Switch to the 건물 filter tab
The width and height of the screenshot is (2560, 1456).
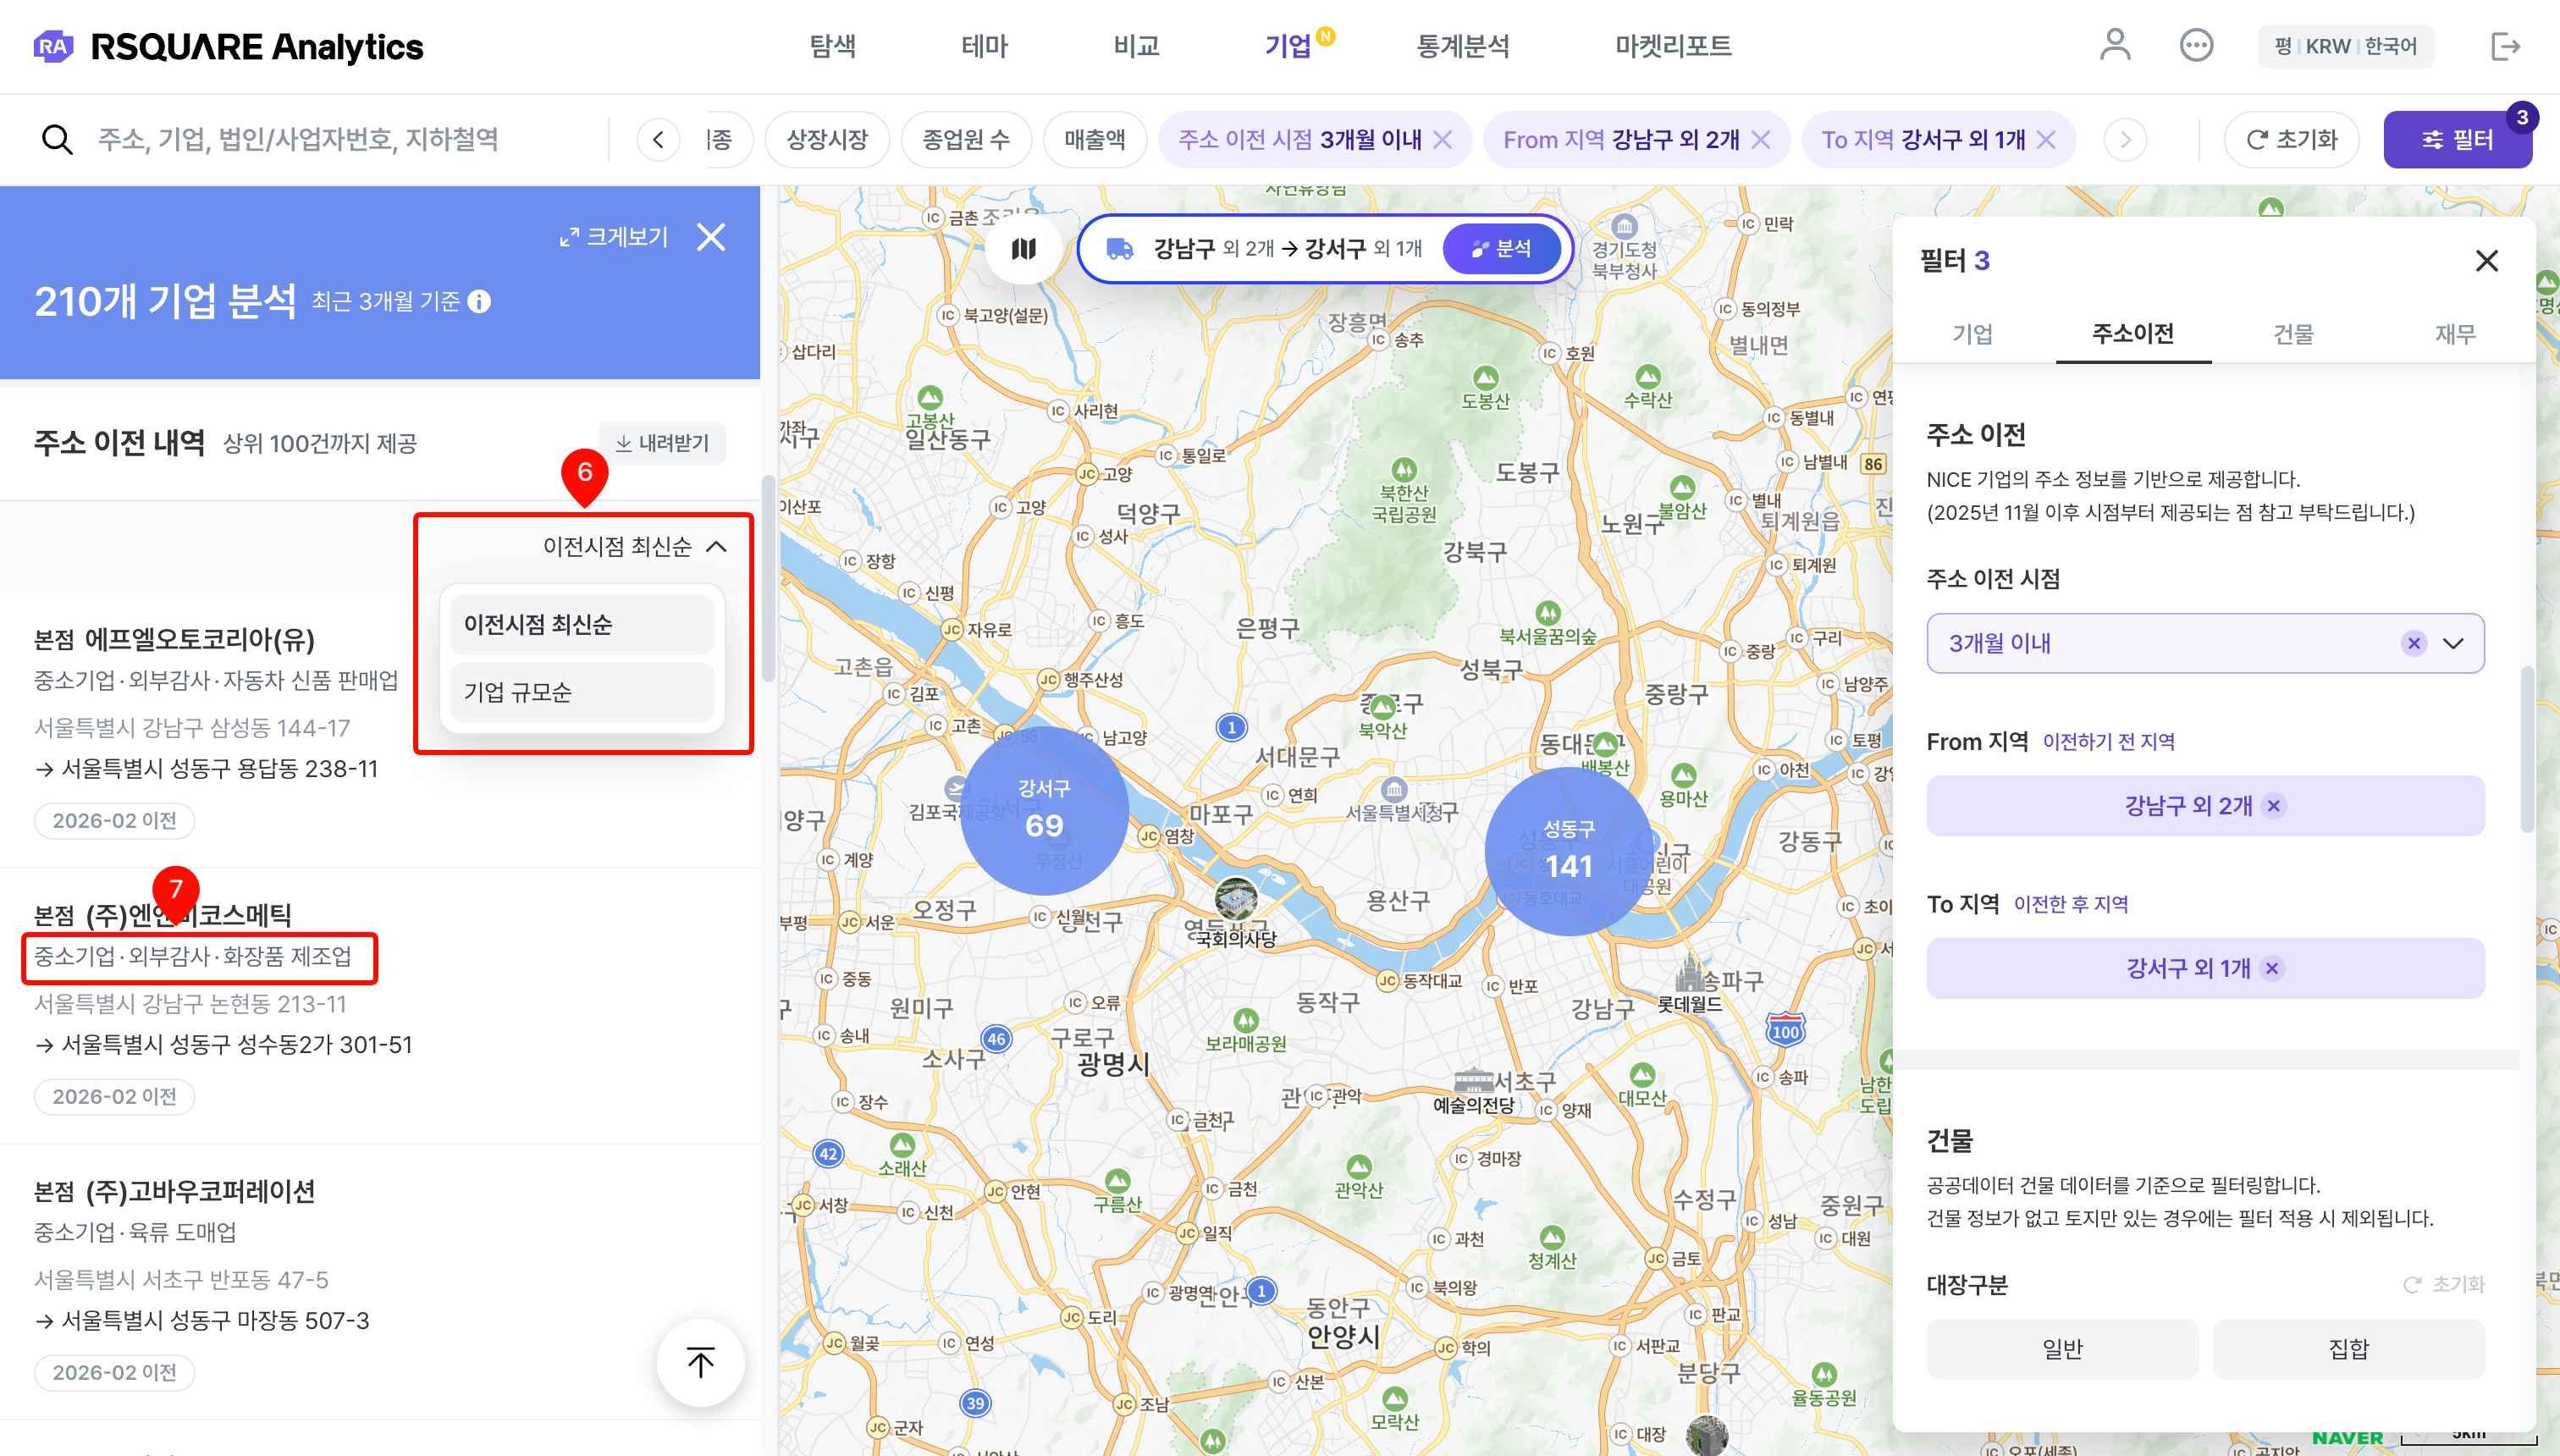[x=2293, y=334]
